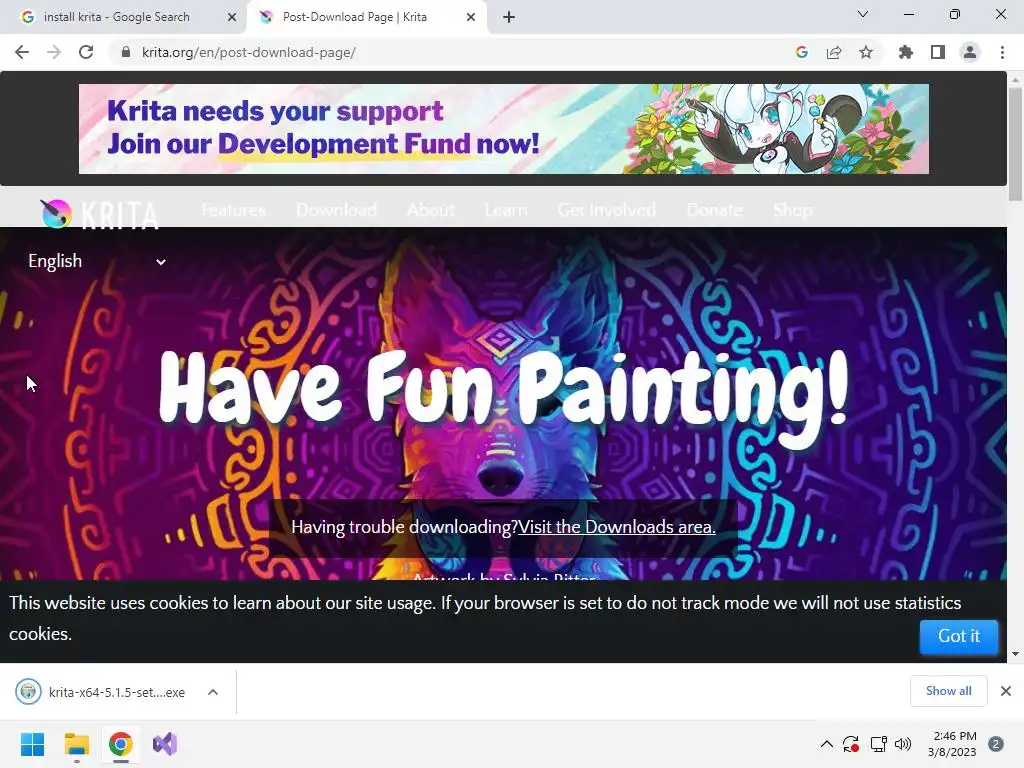Click the page vertical scrollbar thumb
Image resolution: width=1024 pixels, height=768 pixels.
tap(1016, 144)
